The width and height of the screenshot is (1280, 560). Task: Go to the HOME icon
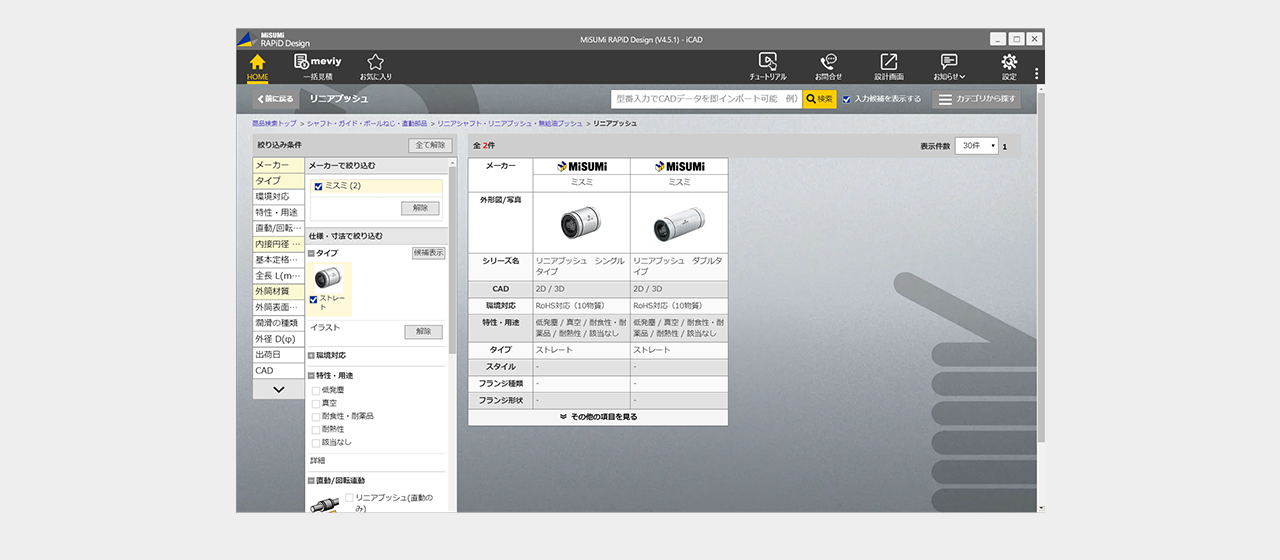(x=257, y=66)
